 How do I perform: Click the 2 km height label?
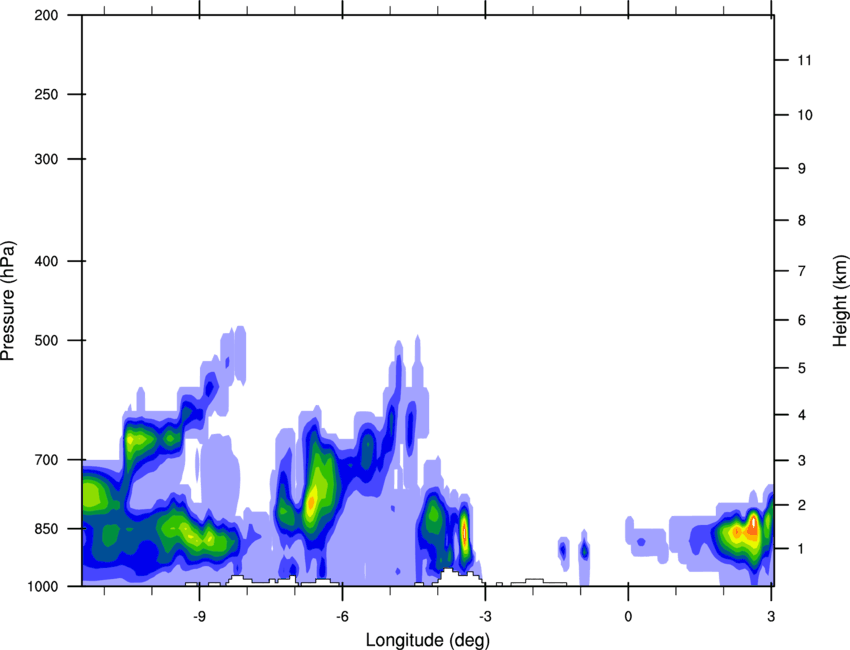pyautogui.click(x=802, y=505)
